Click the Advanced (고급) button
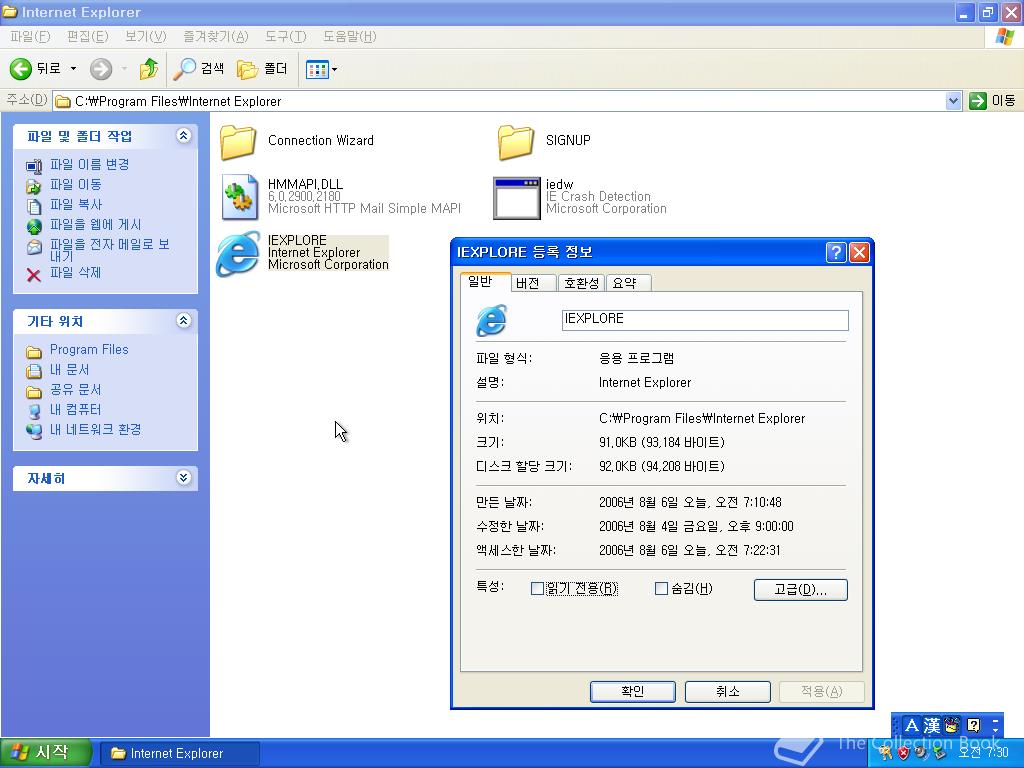 click(x=801, y=590)
